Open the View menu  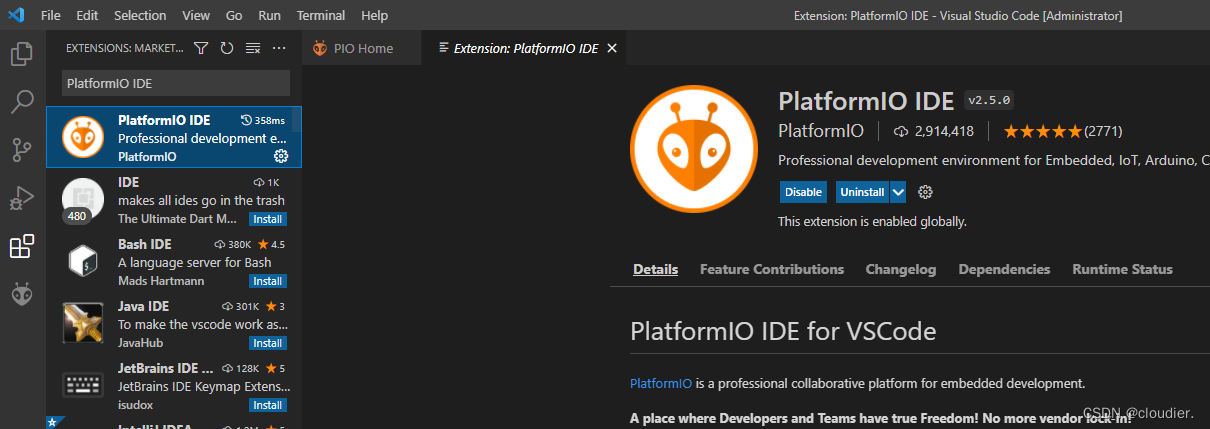196,15
